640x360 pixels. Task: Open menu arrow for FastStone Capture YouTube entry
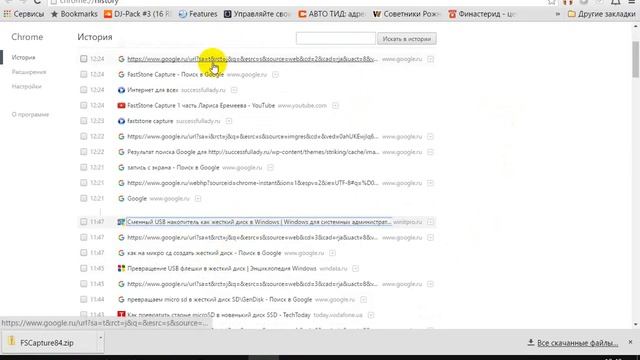click(335, 105)
